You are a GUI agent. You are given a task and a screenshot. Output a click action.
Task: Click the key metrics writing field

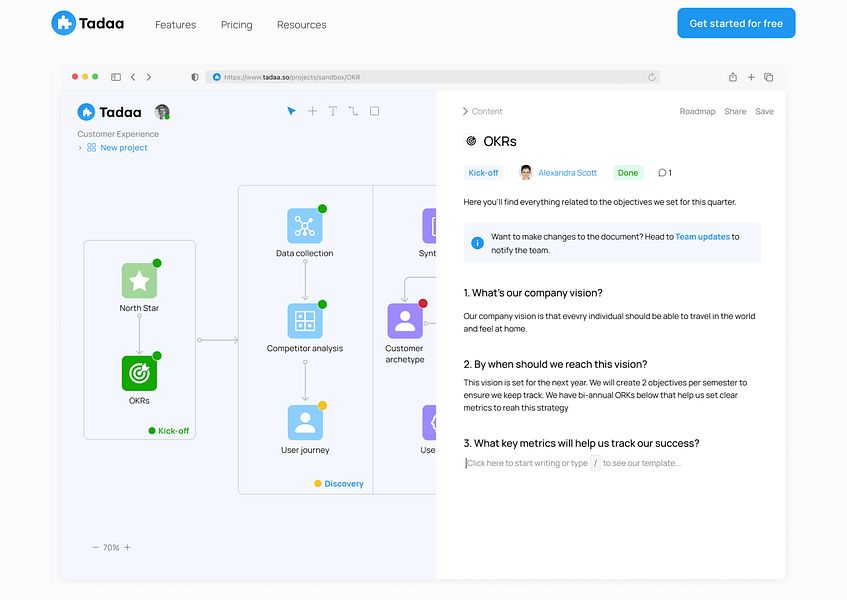pos(573,463)
